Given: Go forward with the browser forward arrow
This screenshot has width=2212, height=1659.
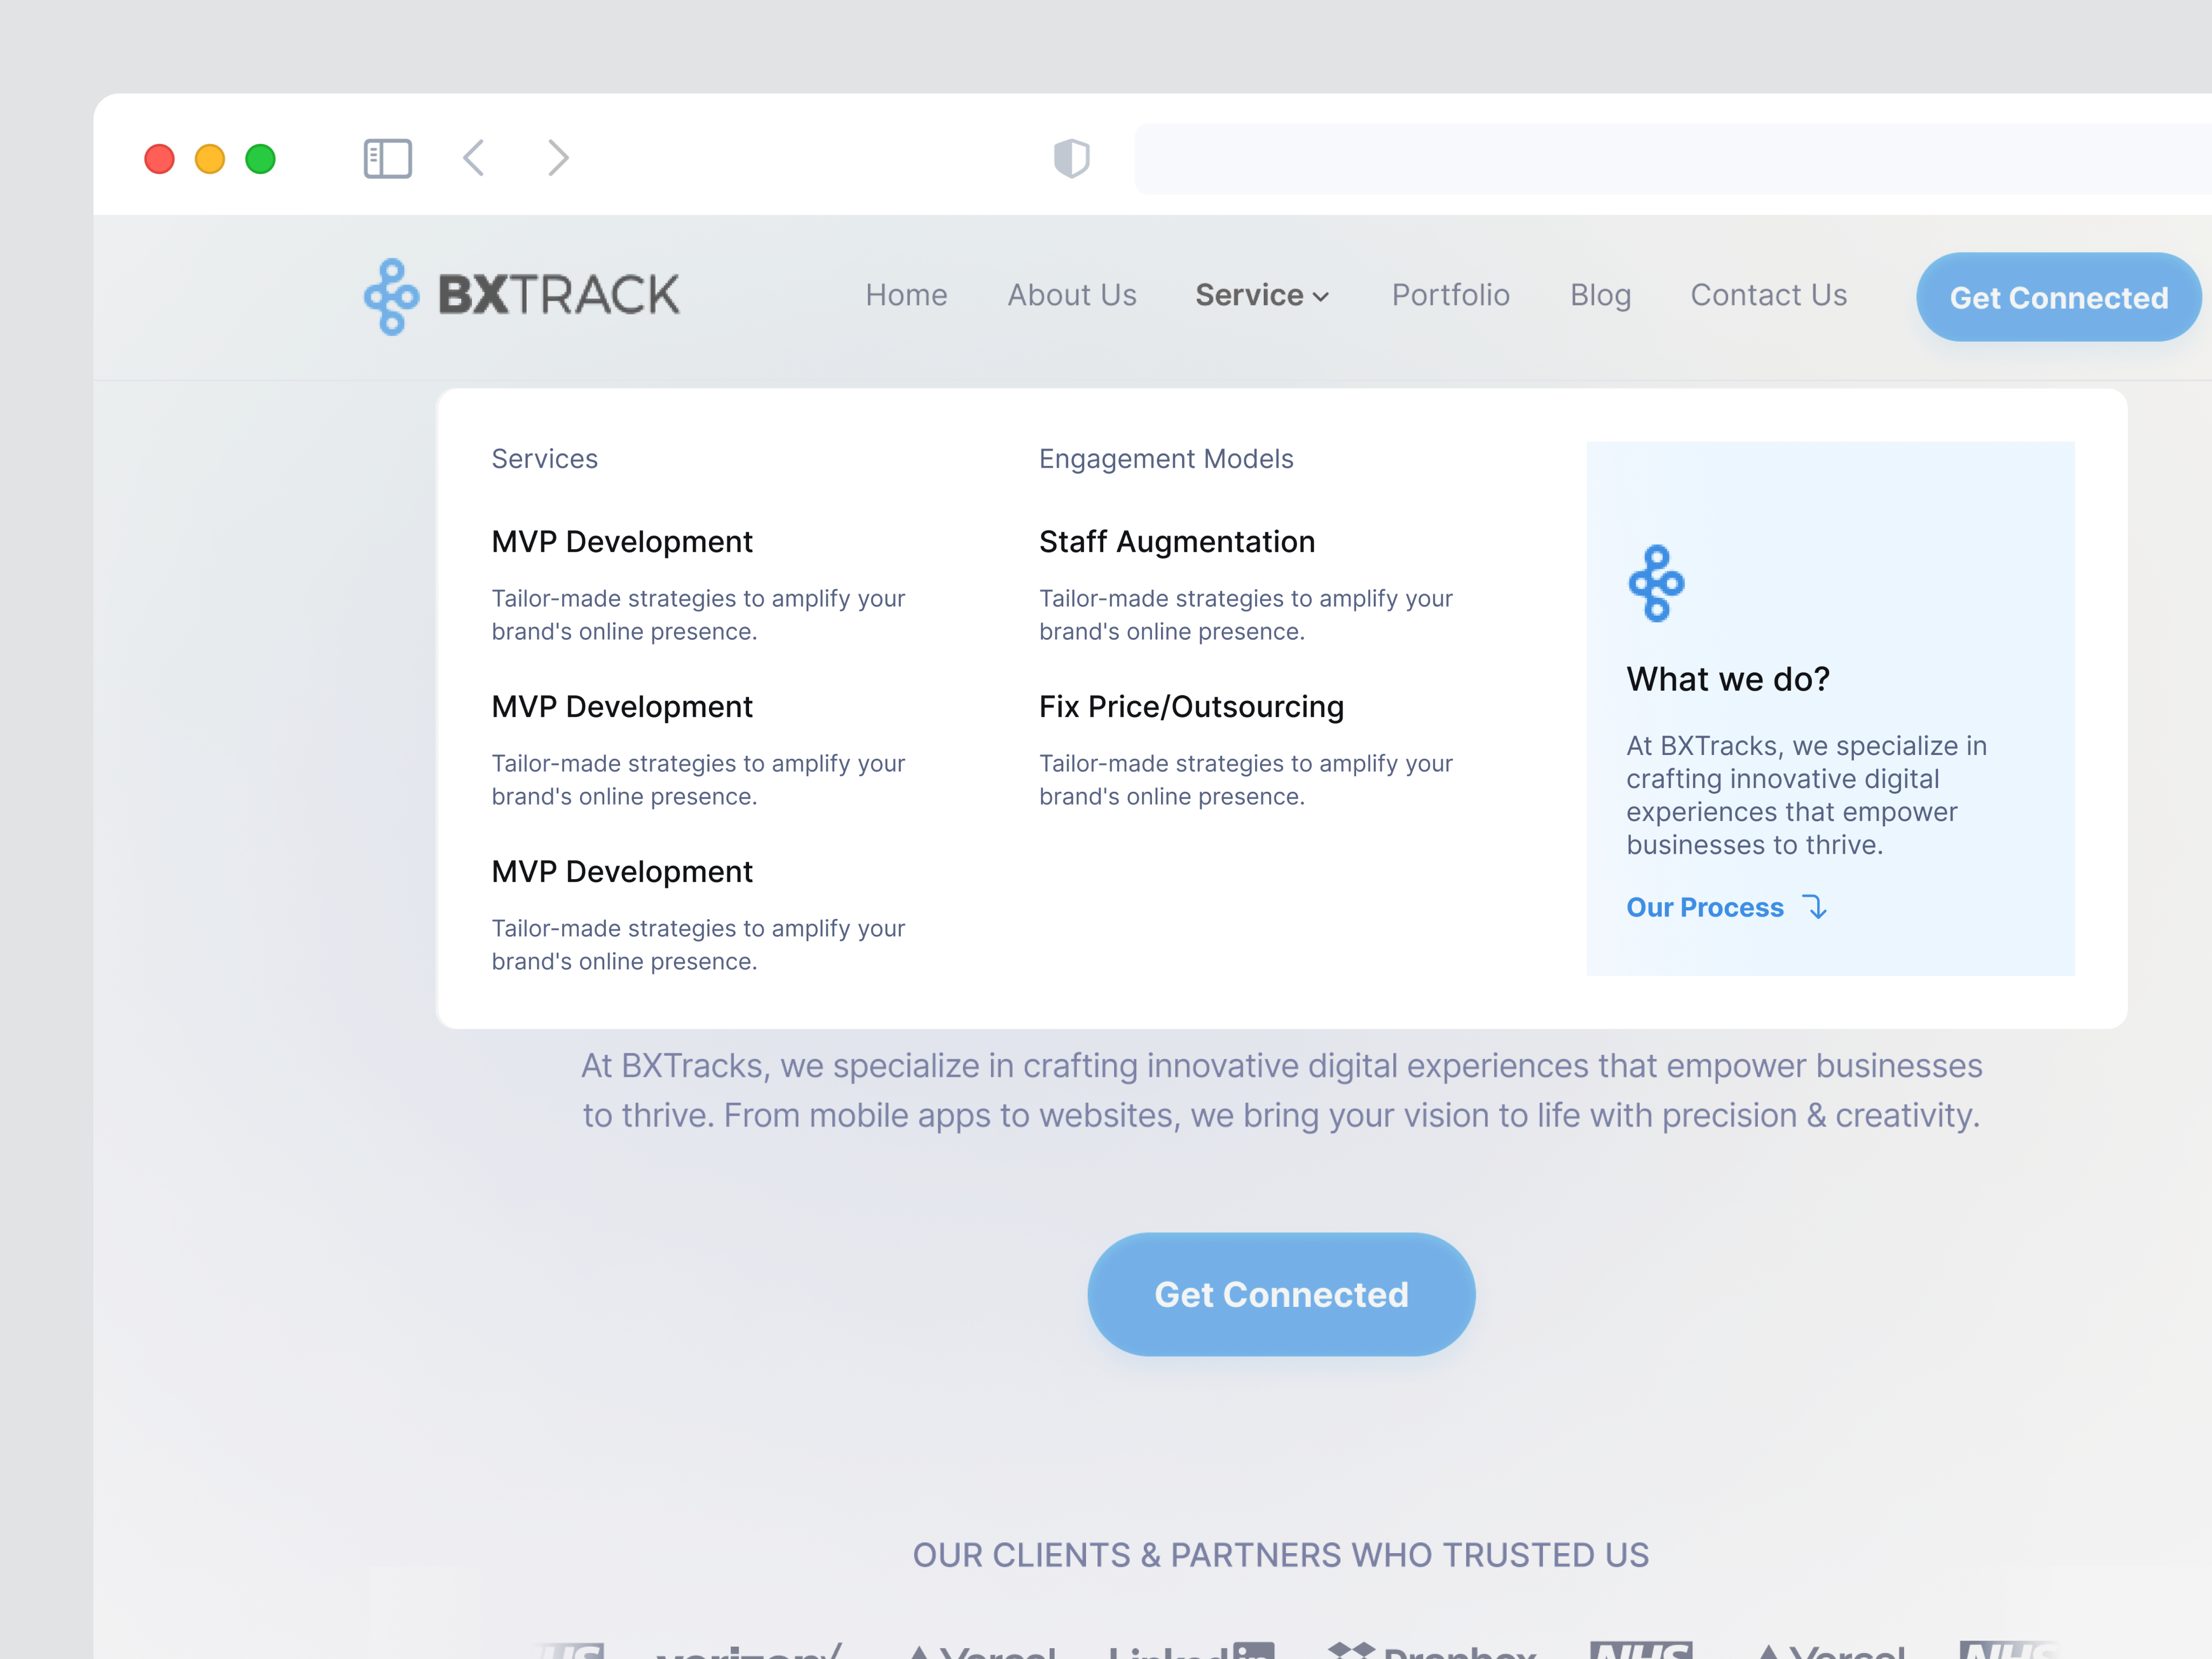Looking at the screenshot, I should [x=558, y=158].
